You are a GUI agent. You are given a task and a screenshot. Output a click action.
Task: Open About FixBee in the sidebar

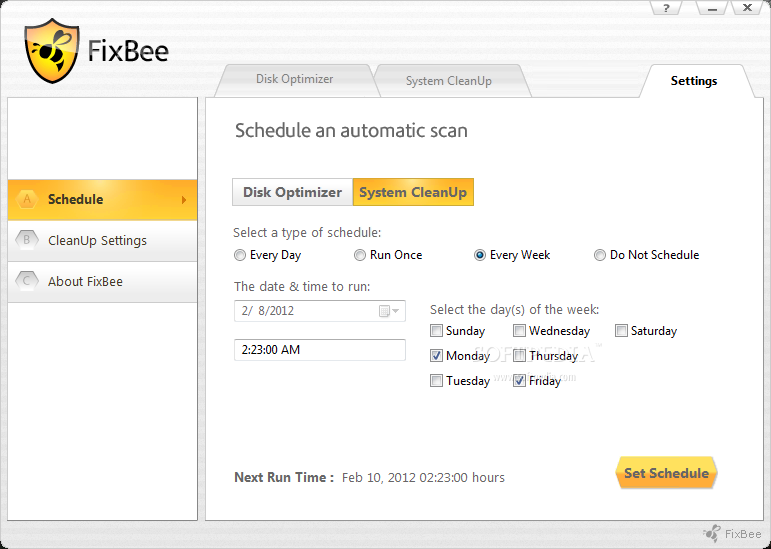tap(102, 282)
